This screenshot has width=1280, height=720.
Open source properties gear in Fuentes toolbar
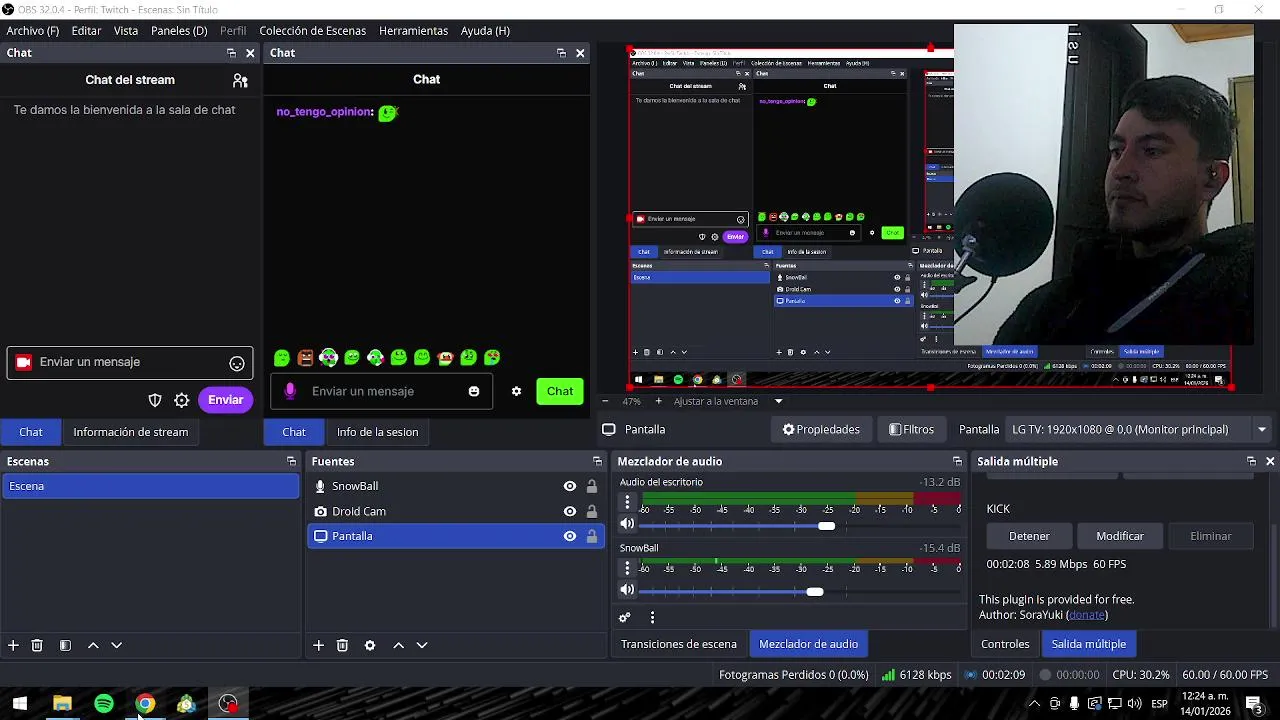[x=370, y=645]
